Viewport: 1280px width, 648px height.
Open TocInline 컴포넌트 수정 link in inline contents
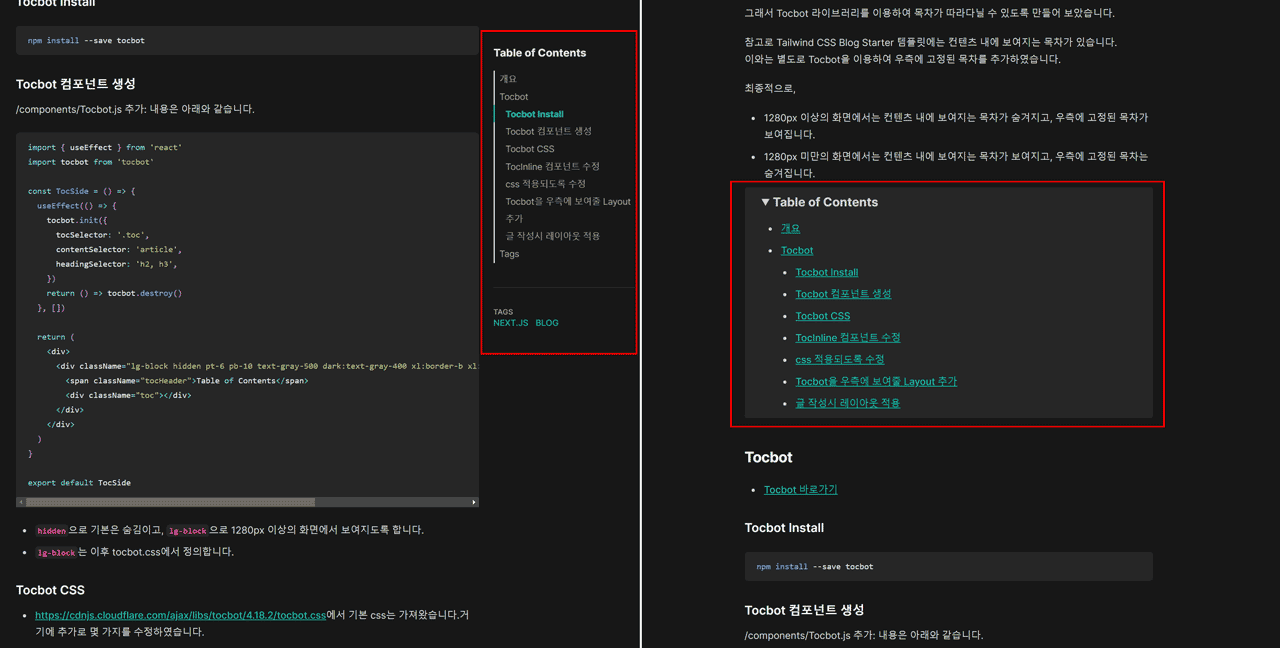click(x=847, y=338)
